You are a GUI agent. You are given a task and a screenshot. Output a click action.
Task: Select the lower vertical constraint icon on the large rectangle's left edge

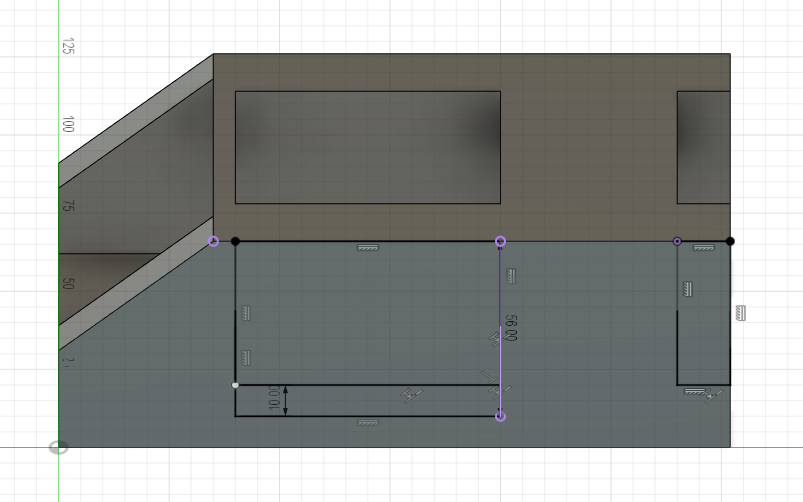[x=246, y=358]
